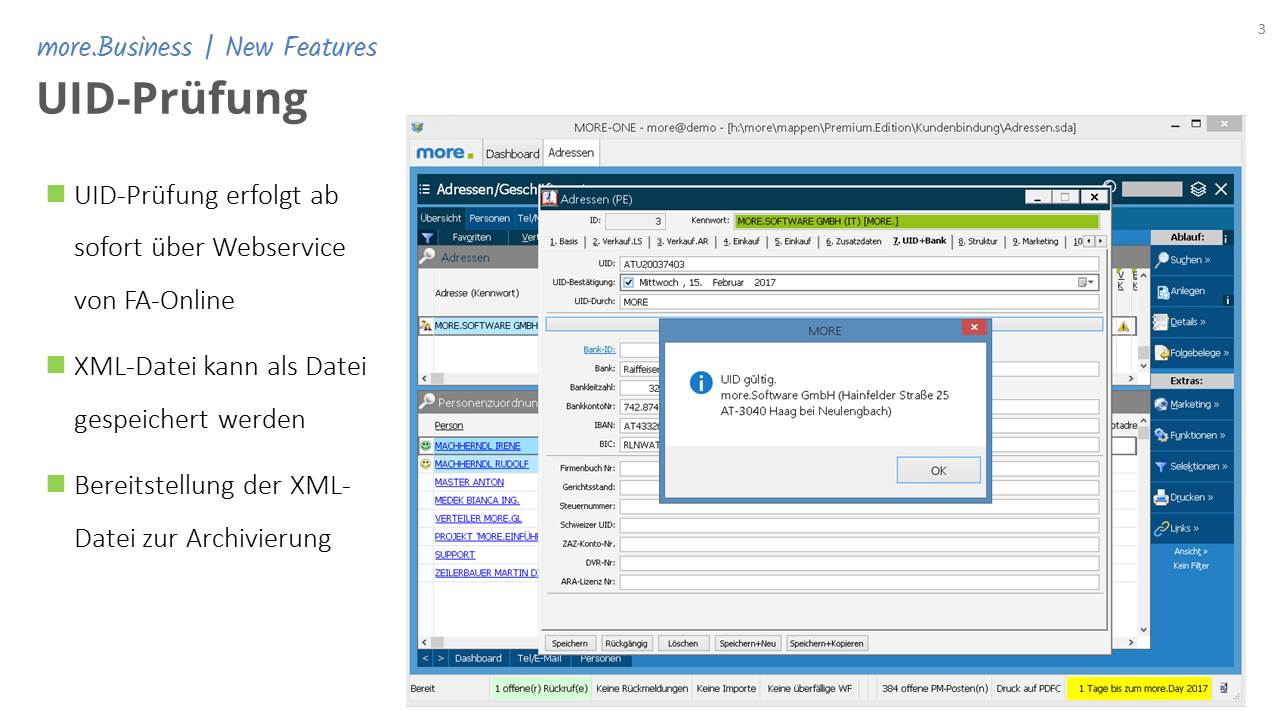Switch to the 3. Verkauf.AR tab
The width and height of the screenshot is (1279, 720).
coord(682,241)
